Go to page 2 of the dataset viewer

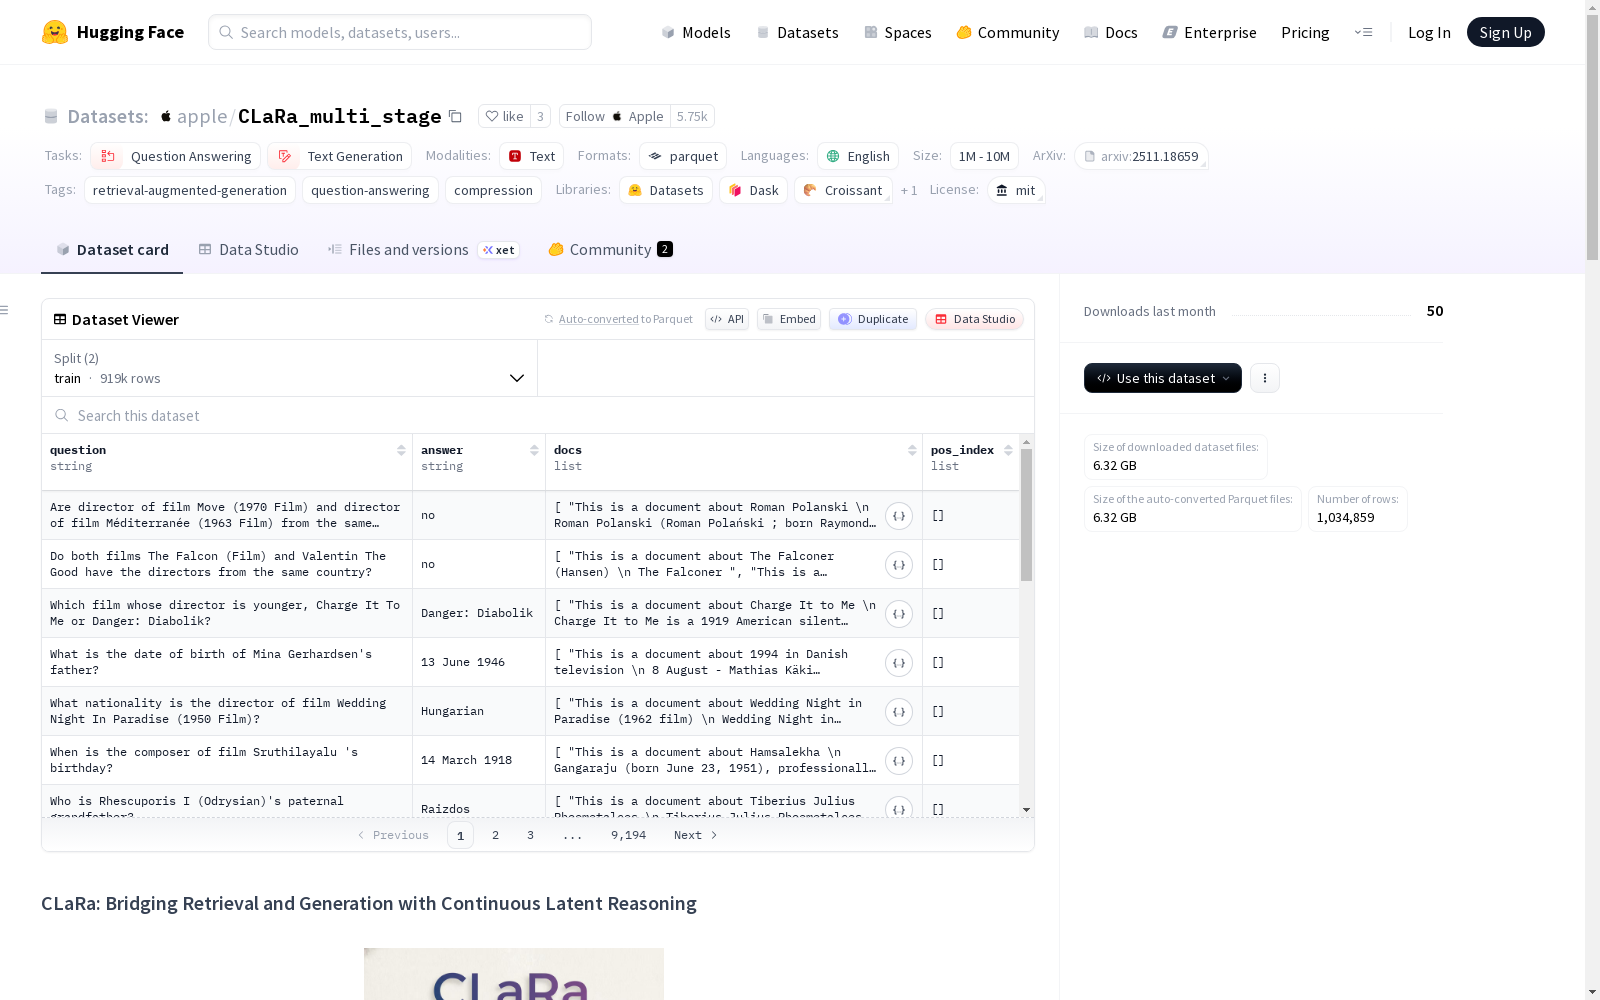point(495,835)
